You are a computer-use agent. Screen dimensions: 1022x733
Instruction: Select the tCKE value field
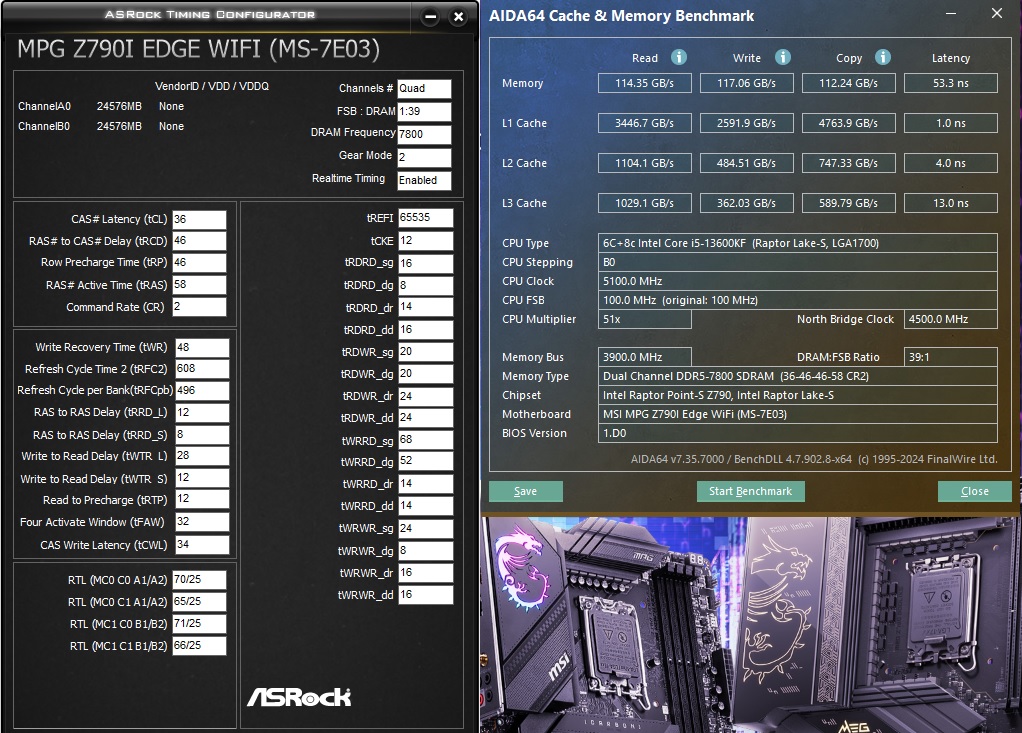coord(425,241)
